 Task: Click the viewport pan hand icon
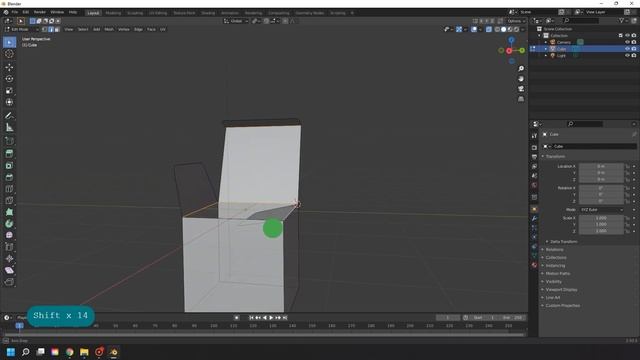click(521, 79)
